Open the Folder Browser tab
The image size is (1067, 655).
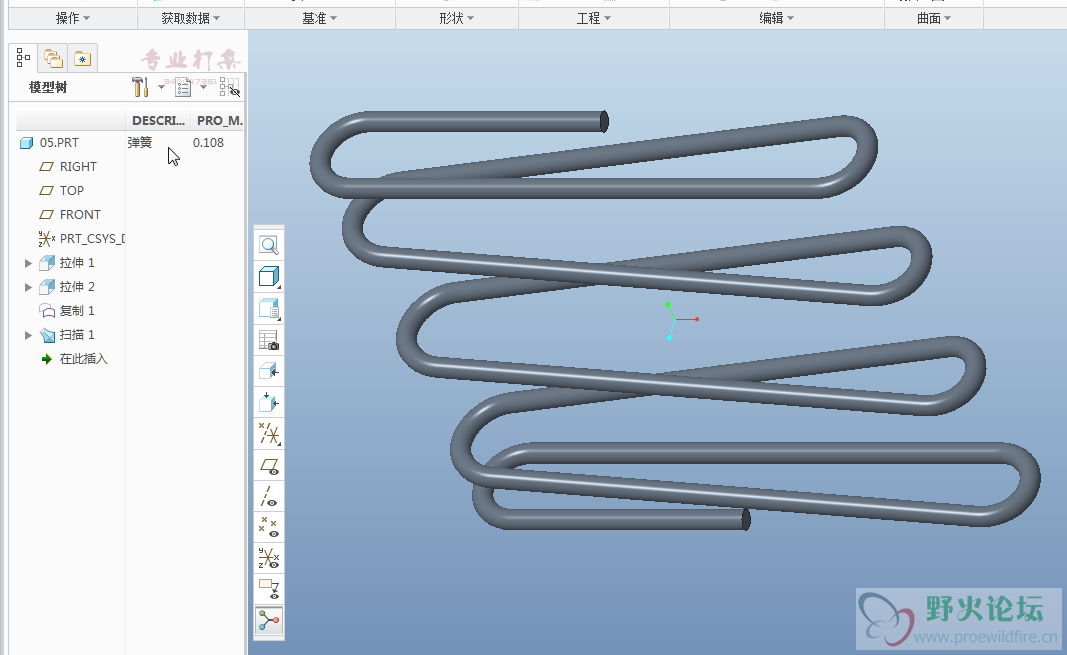tap(53, 58)
